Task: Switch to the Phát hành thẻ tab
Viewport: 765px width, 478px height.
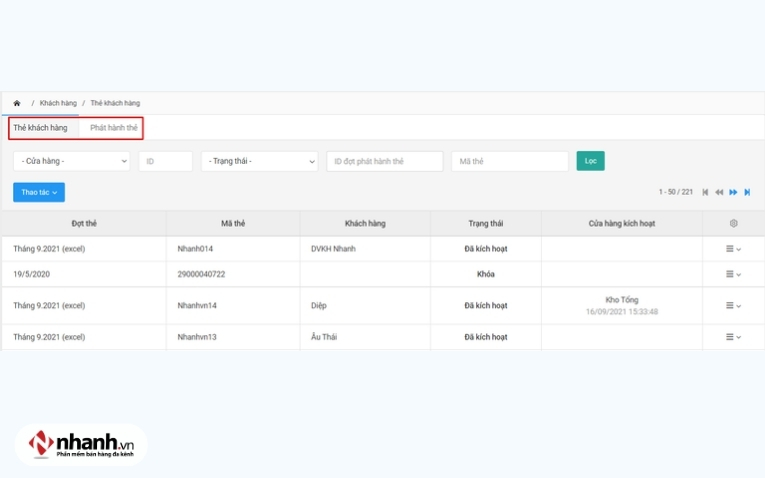Action: [x=114, y=128]
